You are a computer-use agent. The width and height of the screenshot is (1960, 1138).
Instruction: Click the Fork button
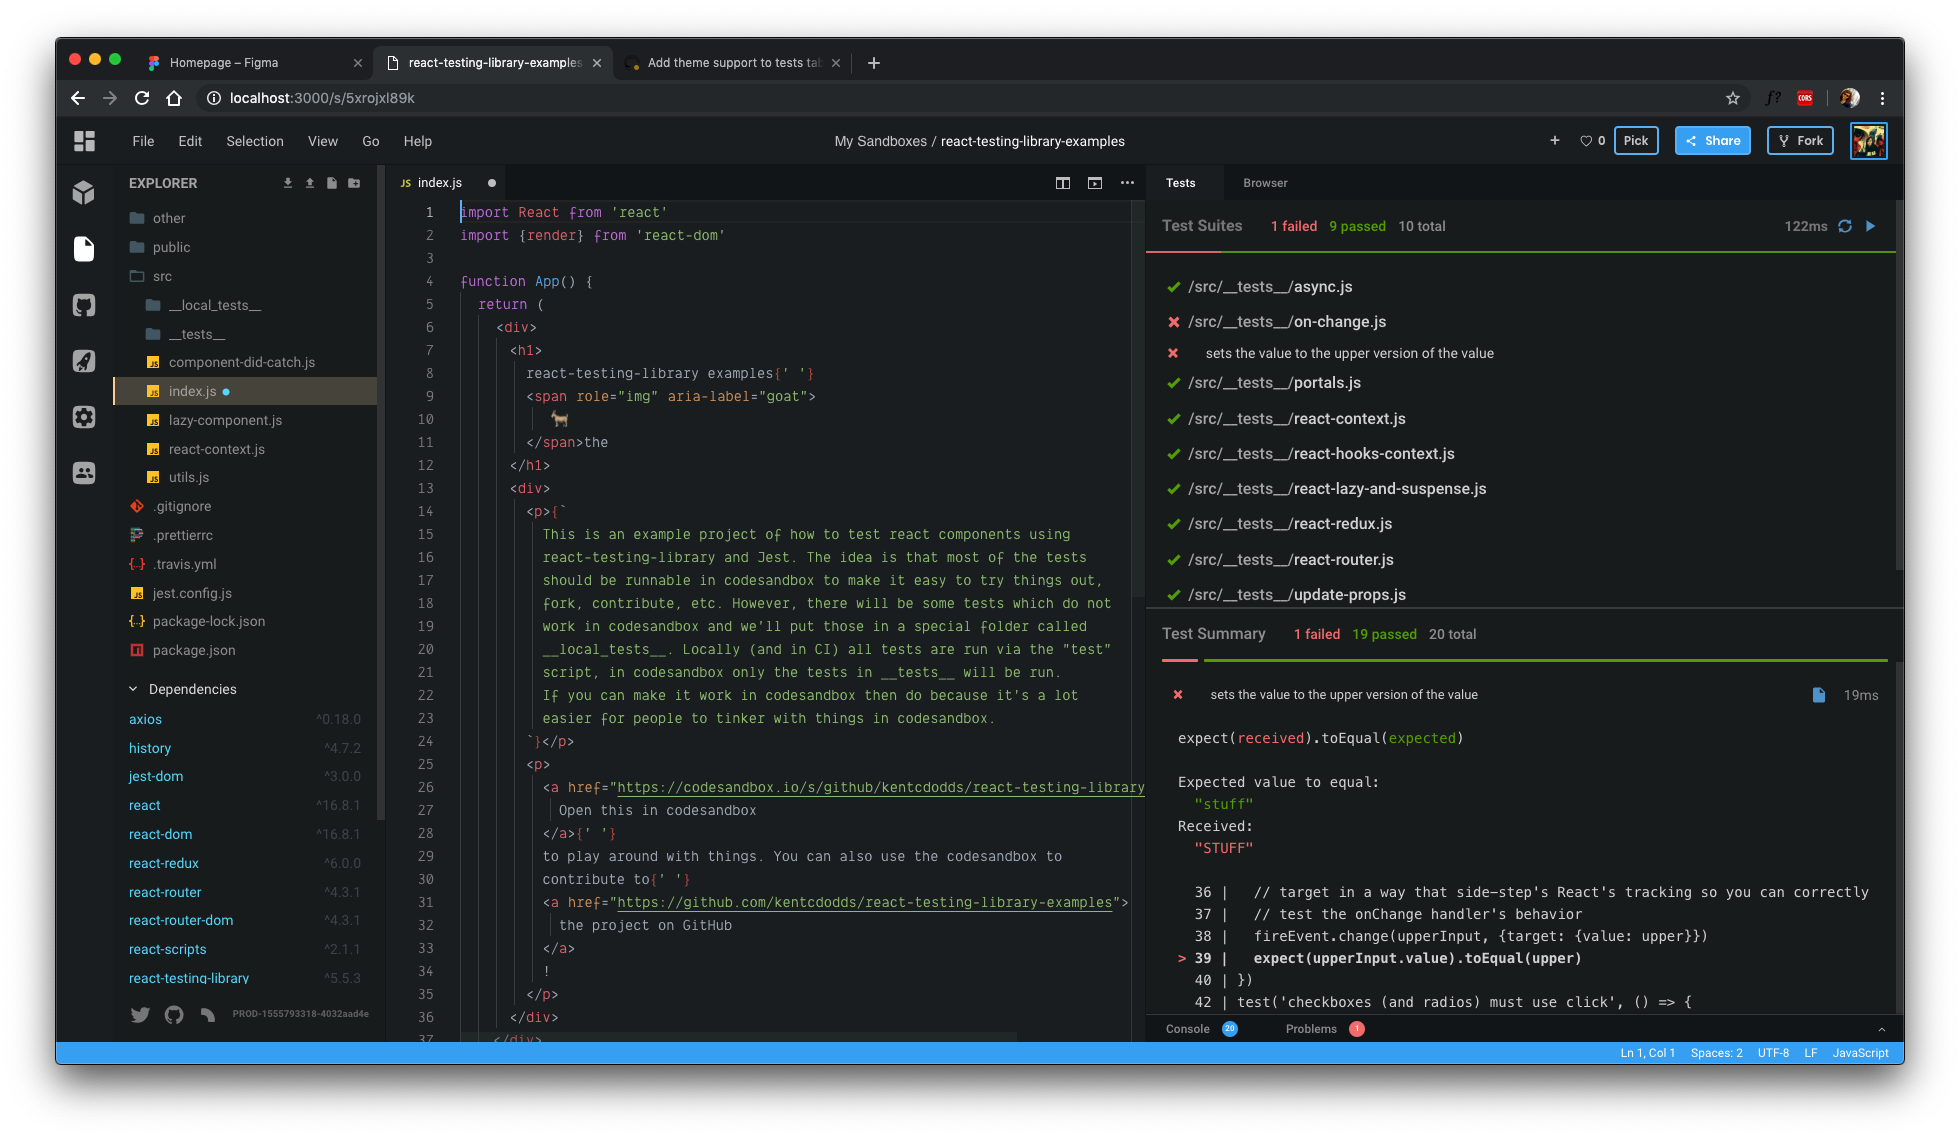click(x=1800, y=141)
